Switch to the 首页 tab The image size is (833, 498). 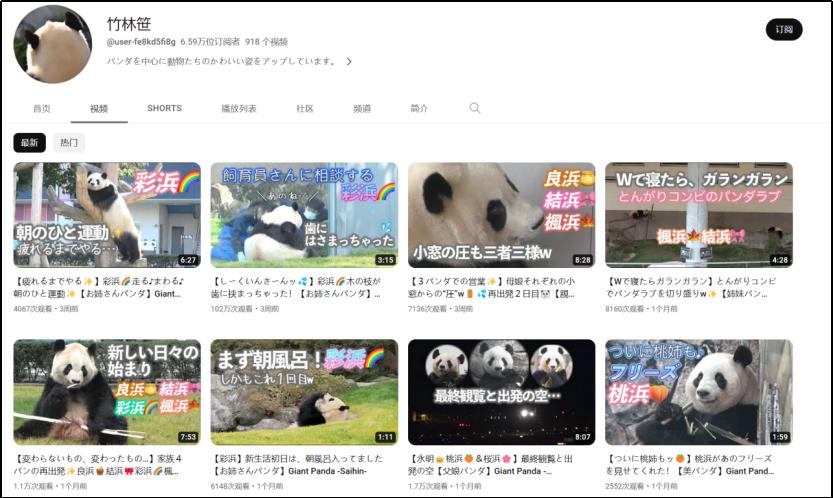41,108
